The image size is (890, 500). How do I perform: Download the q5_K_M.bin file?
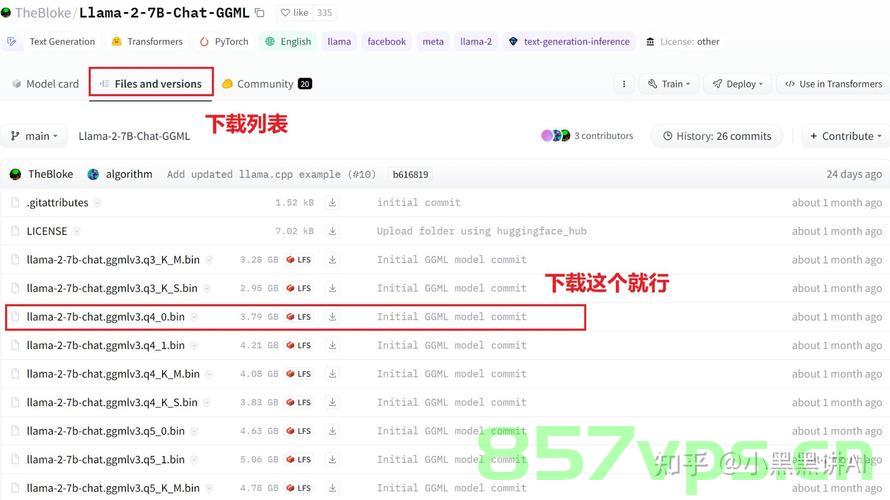tap(333, 488)
